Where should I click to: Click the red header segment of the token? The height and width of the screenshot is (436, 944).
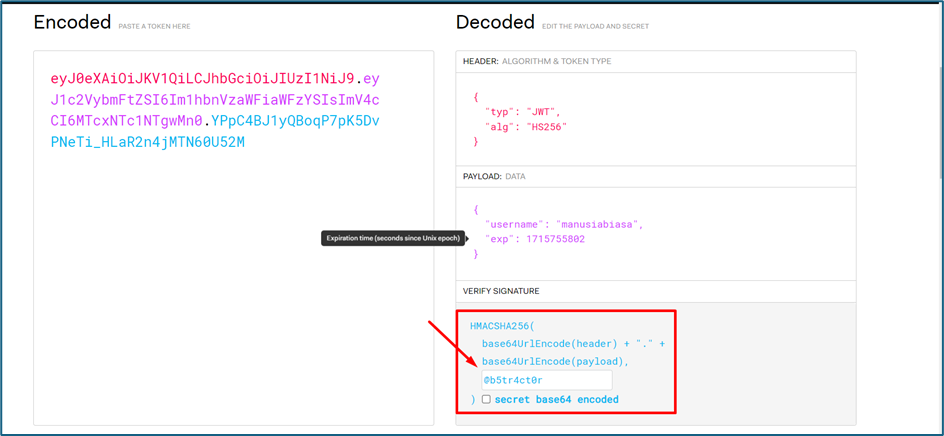(x=203, y=79)
